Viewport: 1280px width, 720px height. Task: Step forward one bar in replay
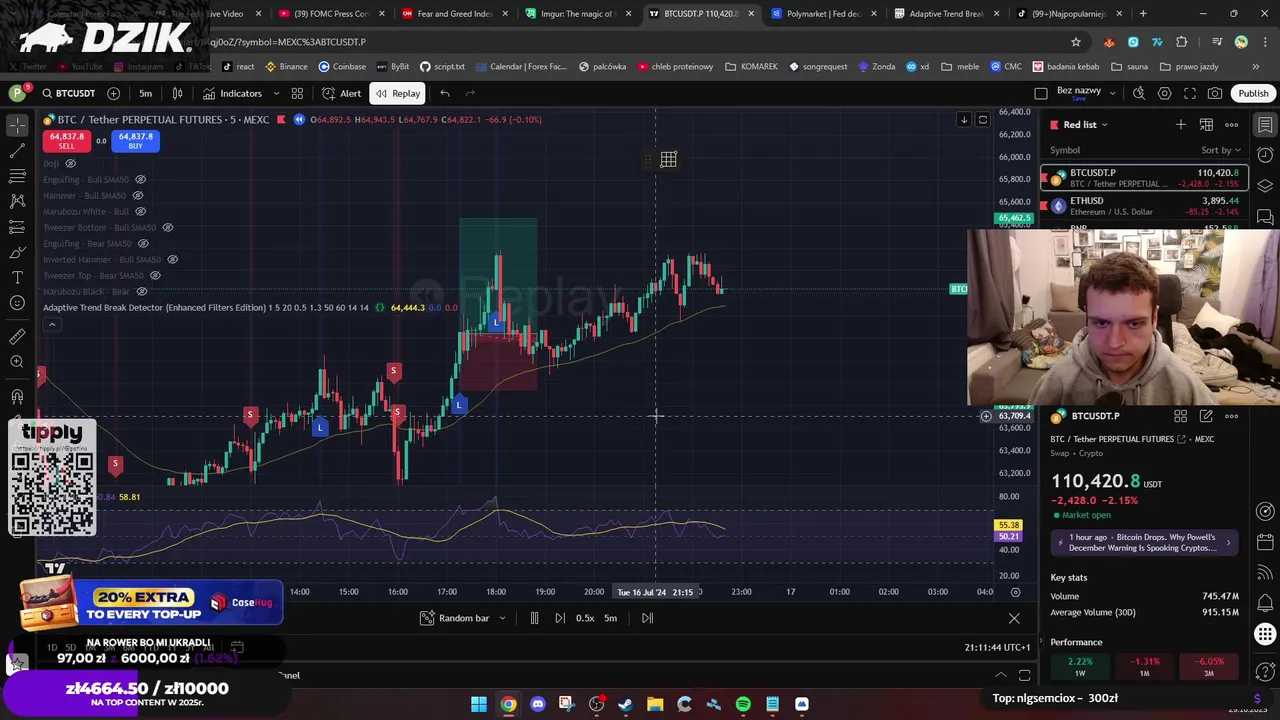pyautogui.click(x=559, y=618)
